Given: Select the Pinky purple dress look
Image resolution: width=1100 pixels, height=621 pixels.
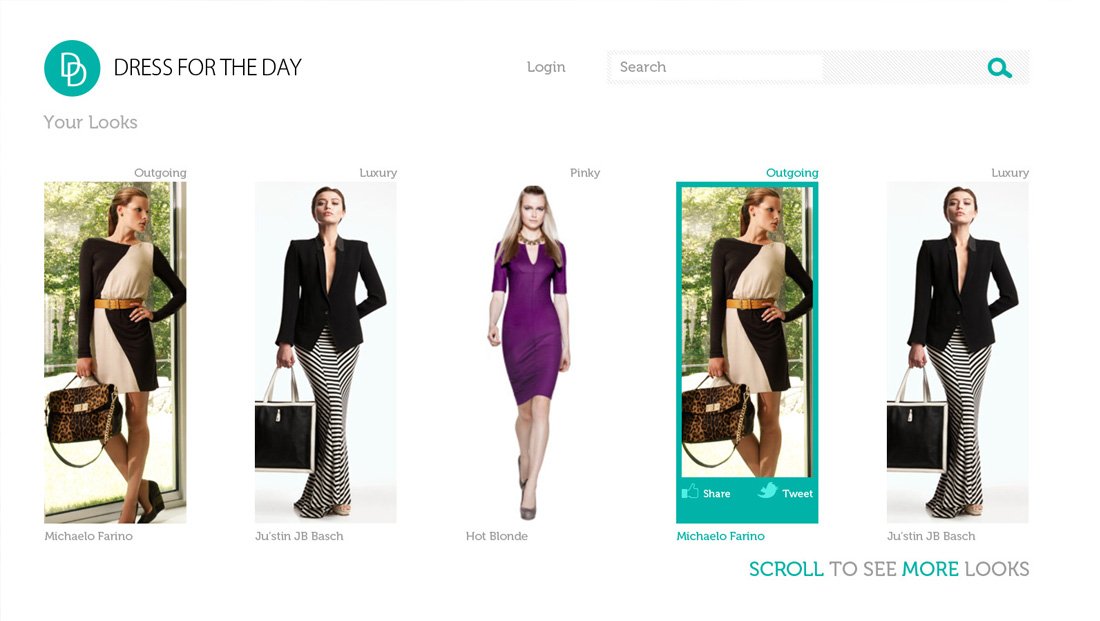Looking at the screenshot, I should pyautogui.click(x=532, y=352).
